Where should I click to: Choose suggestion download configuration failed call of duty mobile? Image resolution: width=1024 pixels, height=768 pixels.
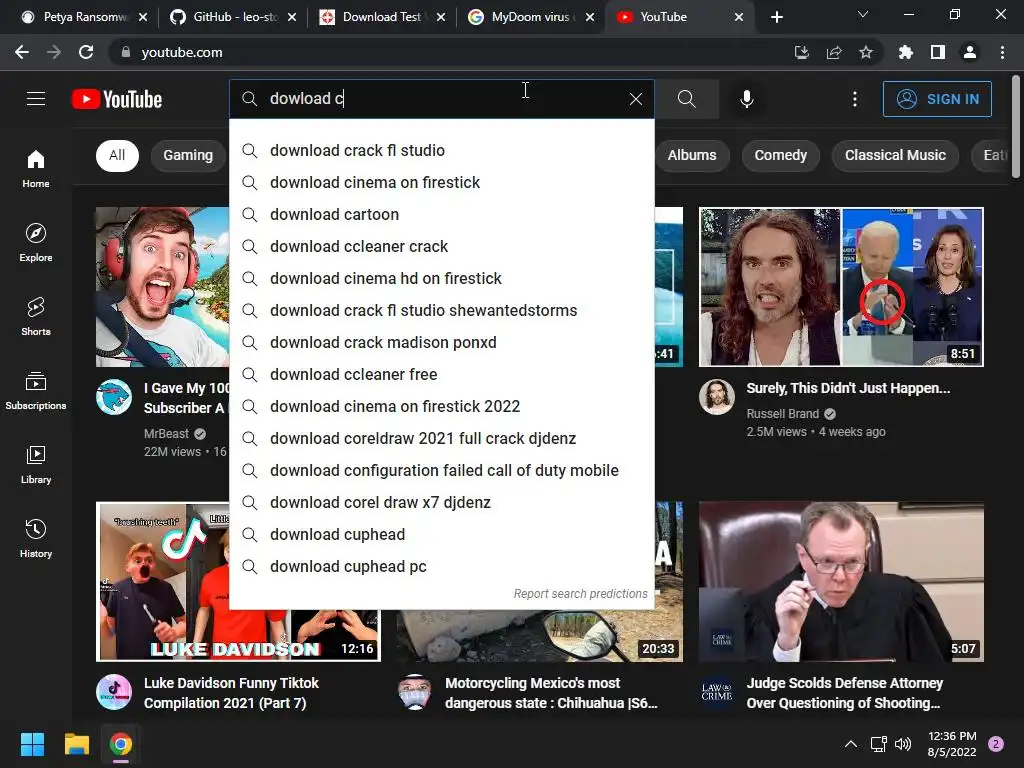click(x=441, y=470)
